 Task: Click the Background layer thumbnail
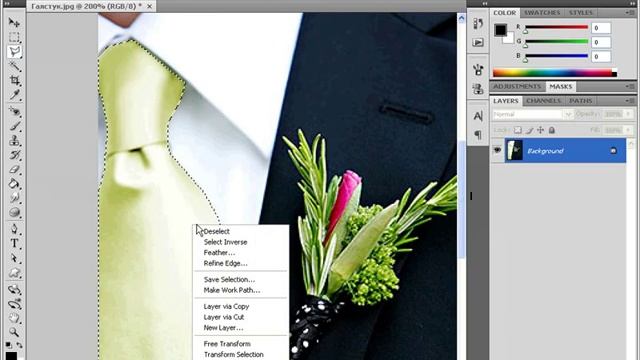[514, 151]
